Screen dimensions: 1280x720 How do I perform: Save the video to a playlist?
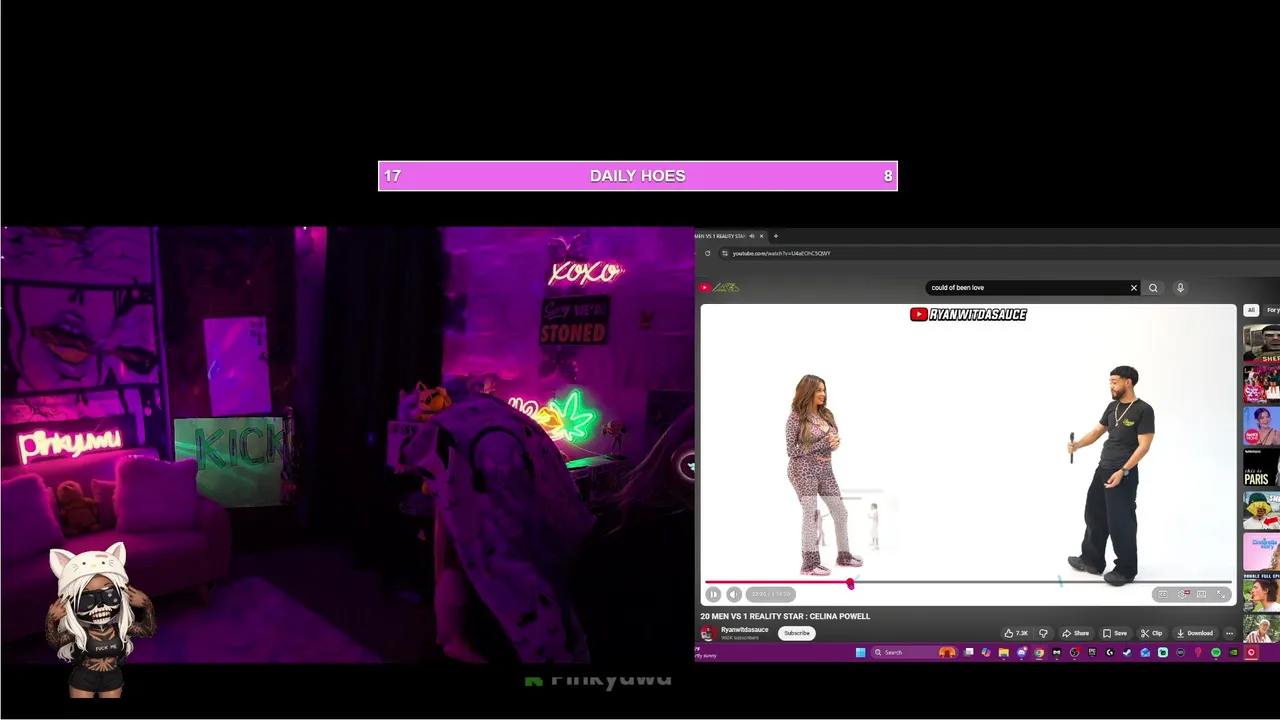tap(1114, 633)
